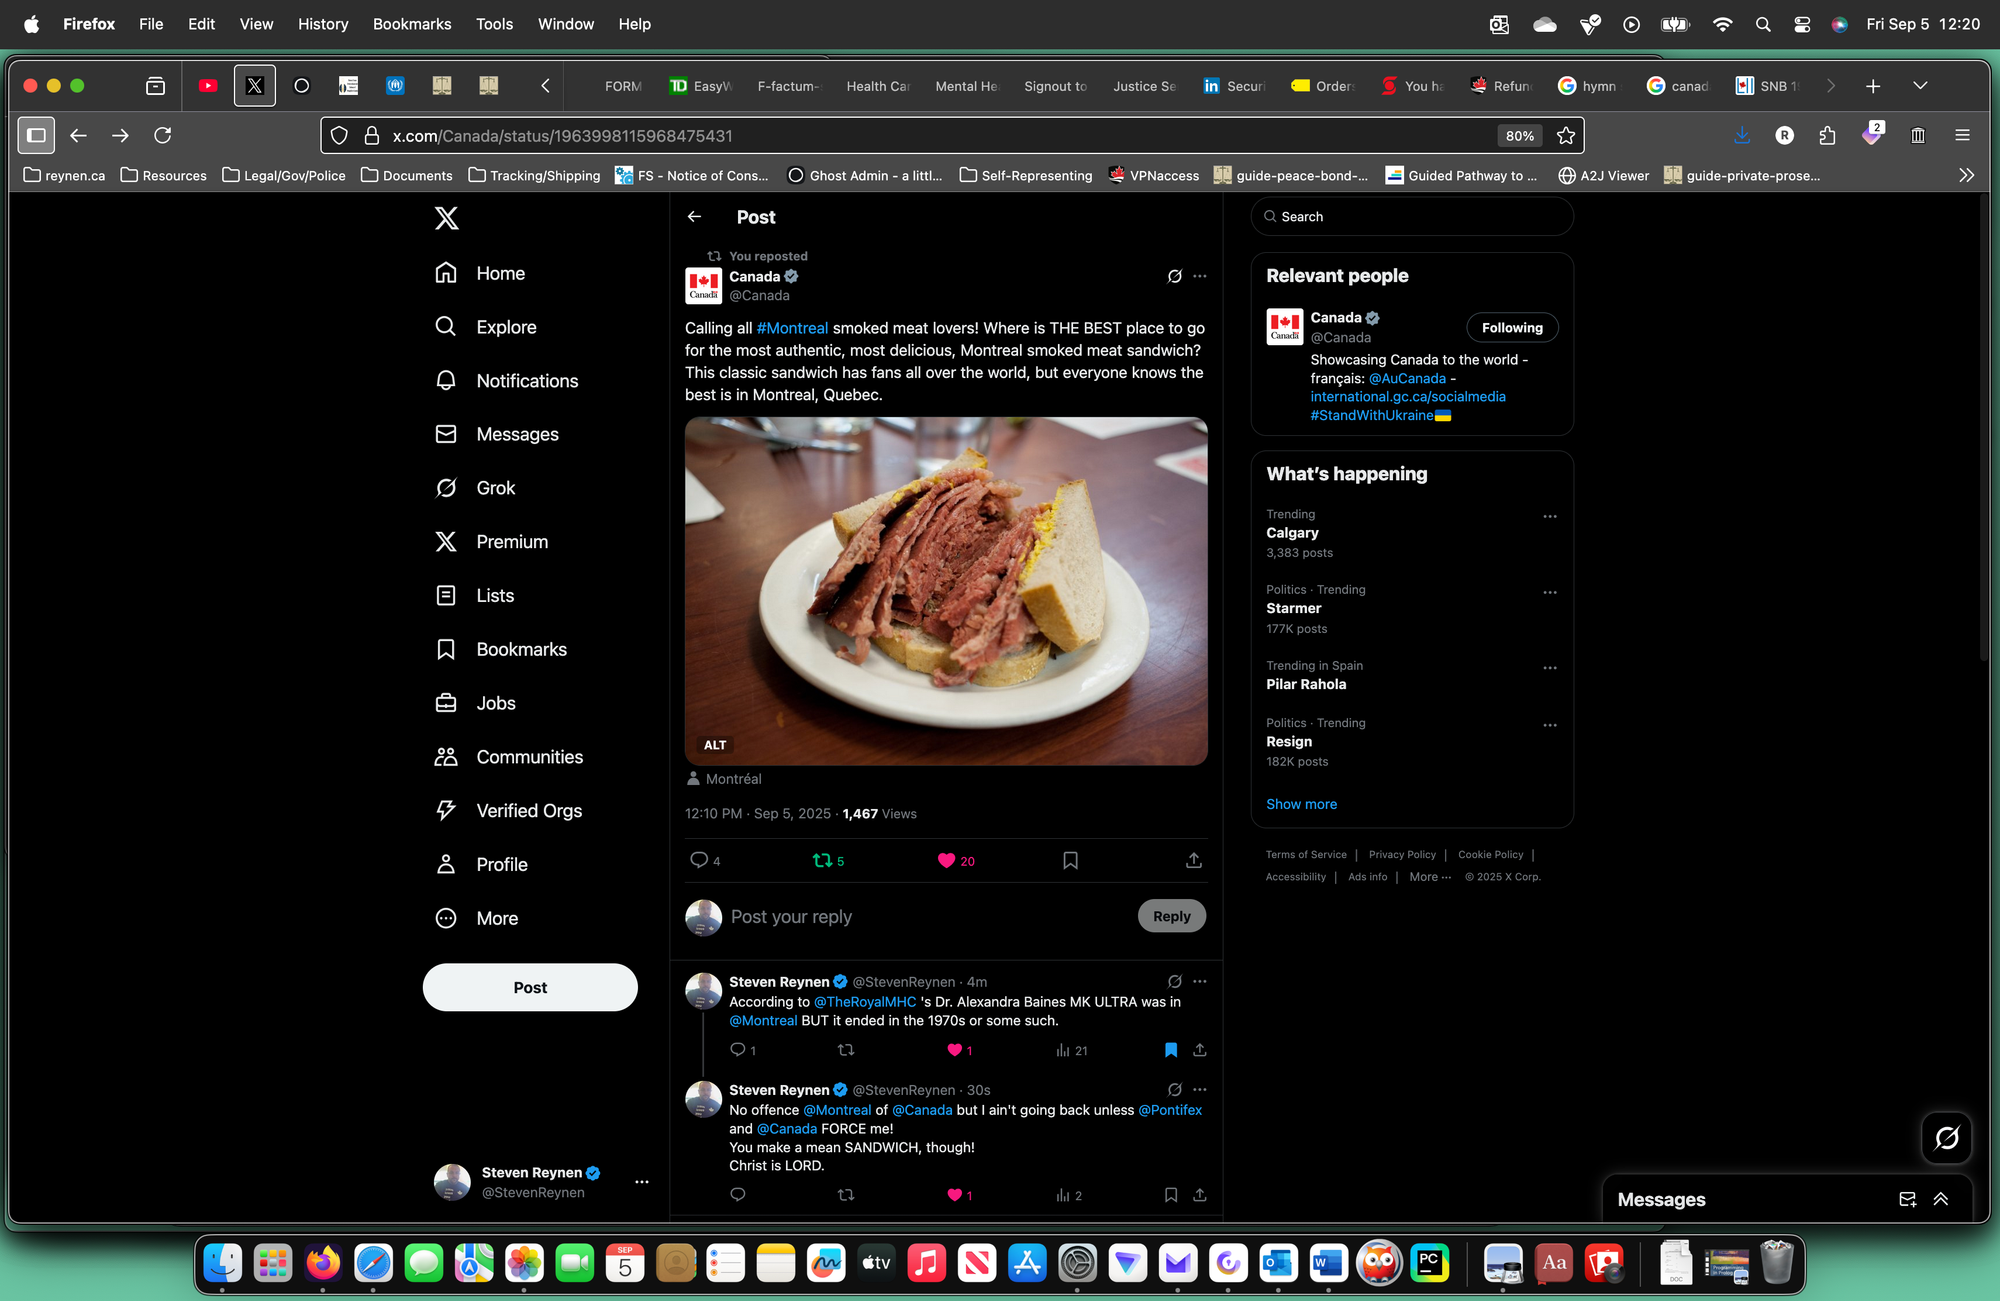
Task: Go back with the Post header arrow
Action: tap(694, 217)
